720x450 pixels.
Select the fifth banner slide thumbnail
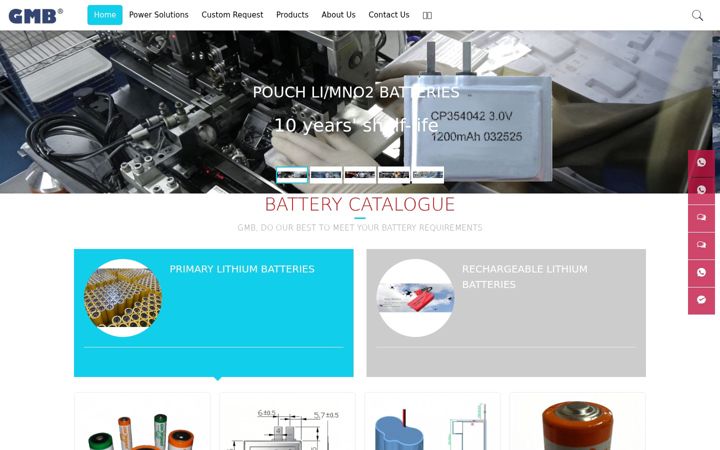click(x=428, y=175)
